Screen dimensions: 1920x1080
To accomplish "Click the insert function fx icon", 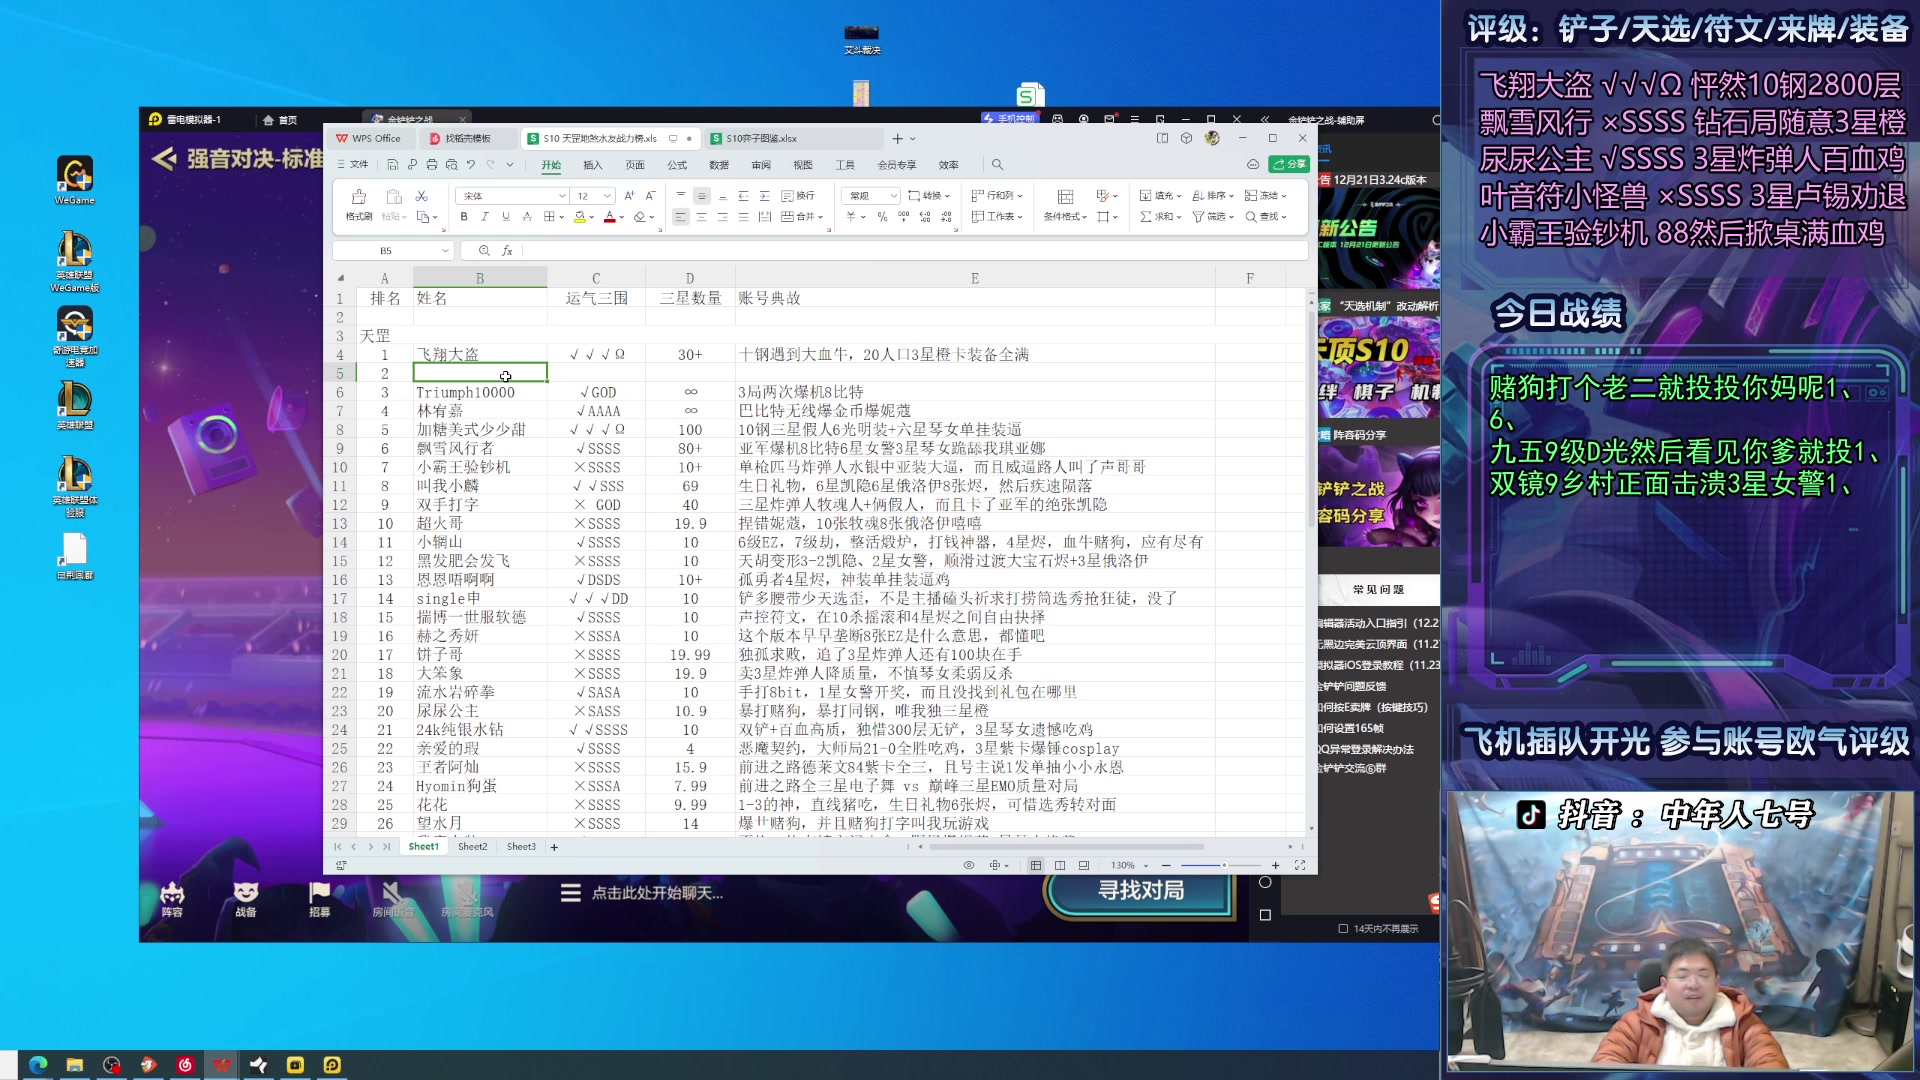I will (x=507, y=251).
